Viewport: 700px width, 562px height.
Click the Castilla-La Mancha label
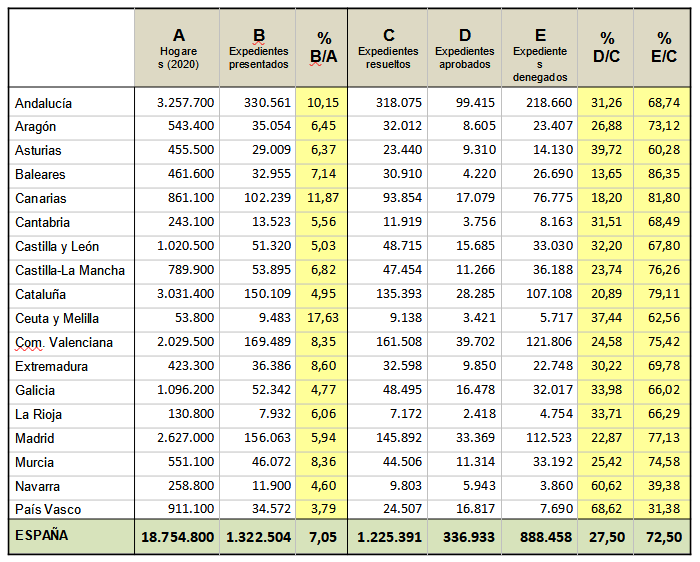[70, 271]
